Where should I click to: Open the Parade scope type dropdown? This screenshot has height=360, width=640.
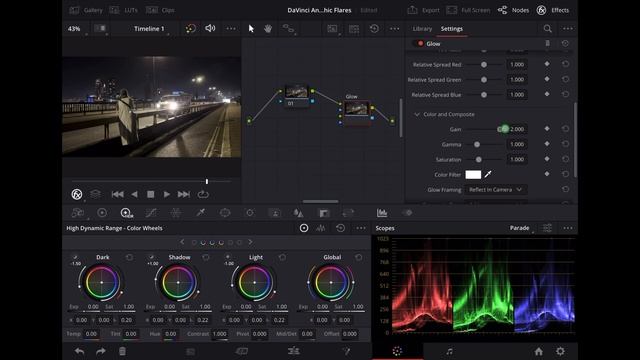(x=521, y=228)
